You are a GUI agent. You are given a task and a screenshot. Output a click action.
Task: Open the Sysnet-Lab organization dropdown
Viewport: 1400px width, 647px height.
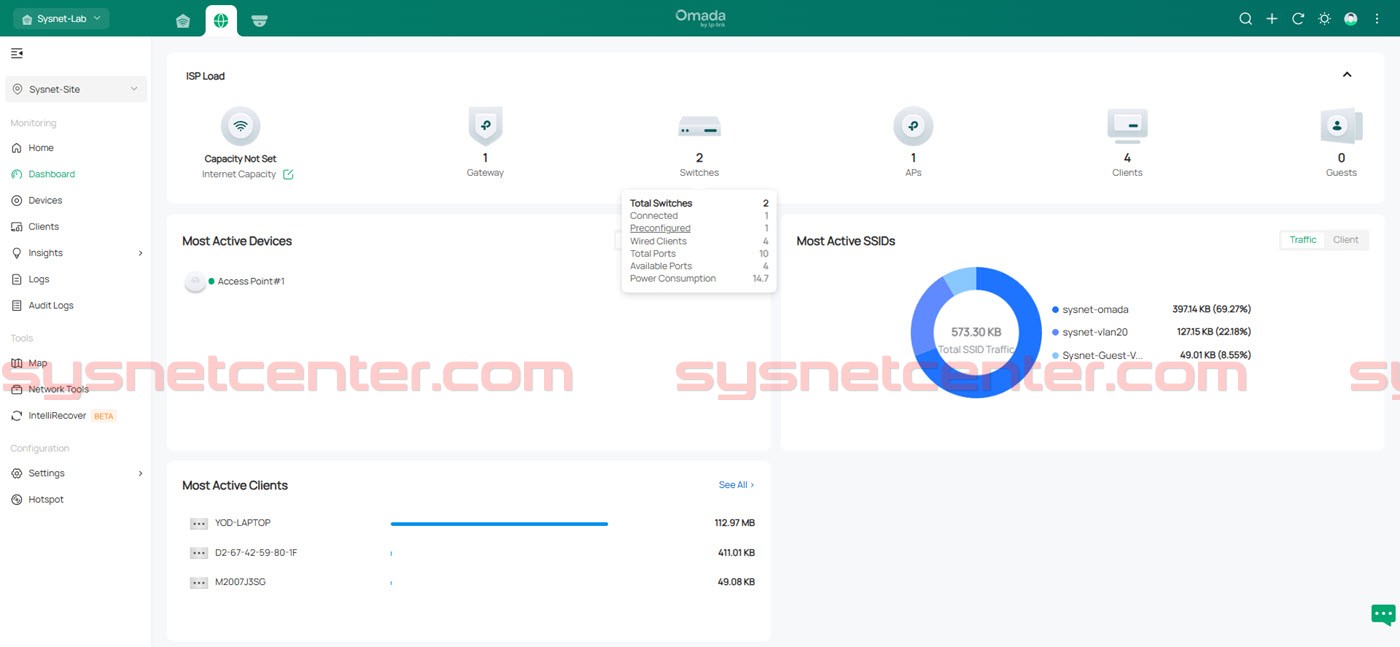(61, 19)
